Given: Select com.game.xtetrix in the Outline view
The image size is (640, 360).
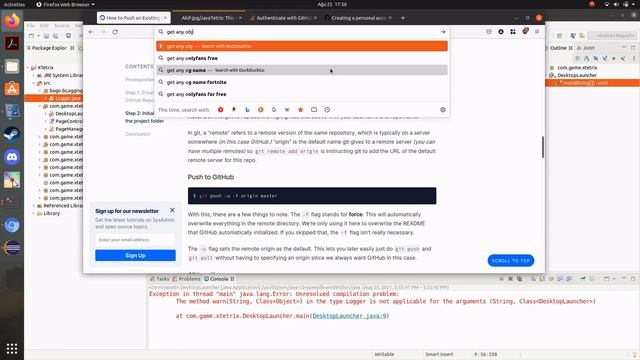Looking at the screenshot, I should click(577, 68).
